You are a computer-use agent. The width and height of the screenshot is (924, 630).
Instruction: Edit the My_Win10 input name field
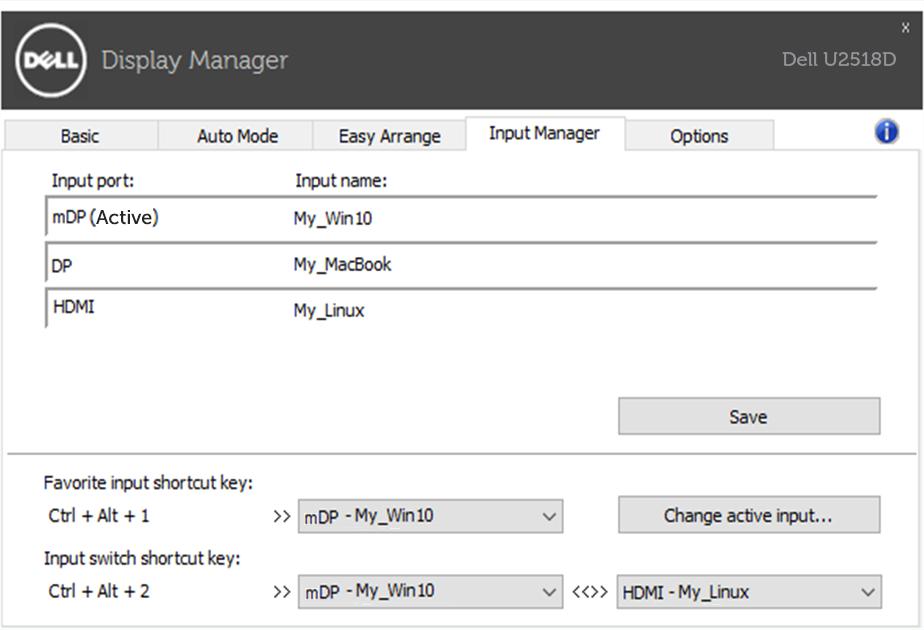pyautogui.click(x=333, y=218)
